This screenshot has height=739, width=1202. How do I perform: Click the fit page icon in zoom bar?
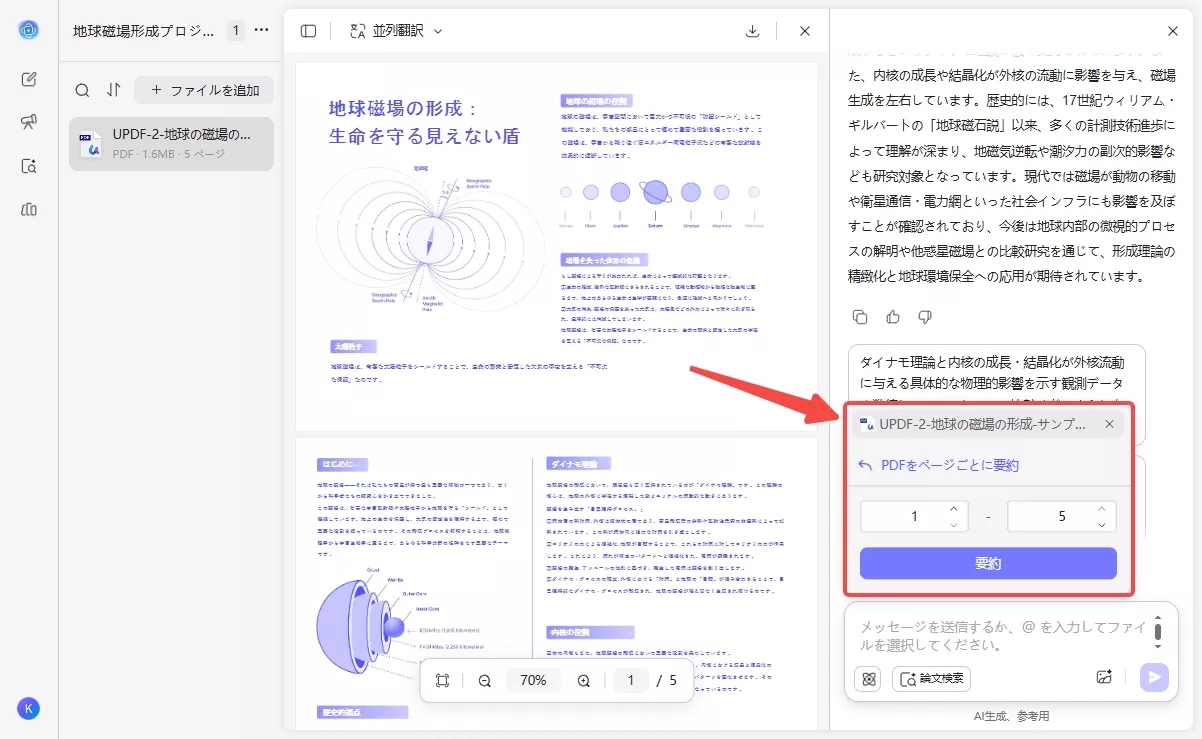[x=443, y=681]
